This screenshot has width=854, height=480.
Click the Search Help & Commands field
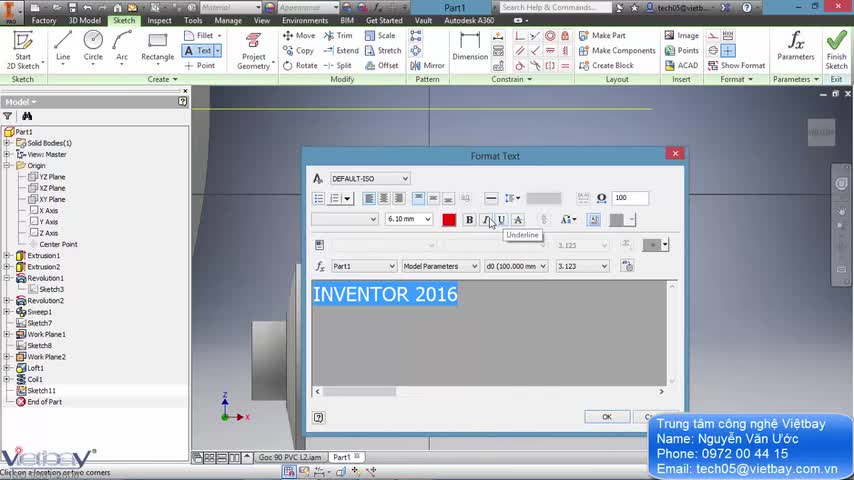point(554,8)
